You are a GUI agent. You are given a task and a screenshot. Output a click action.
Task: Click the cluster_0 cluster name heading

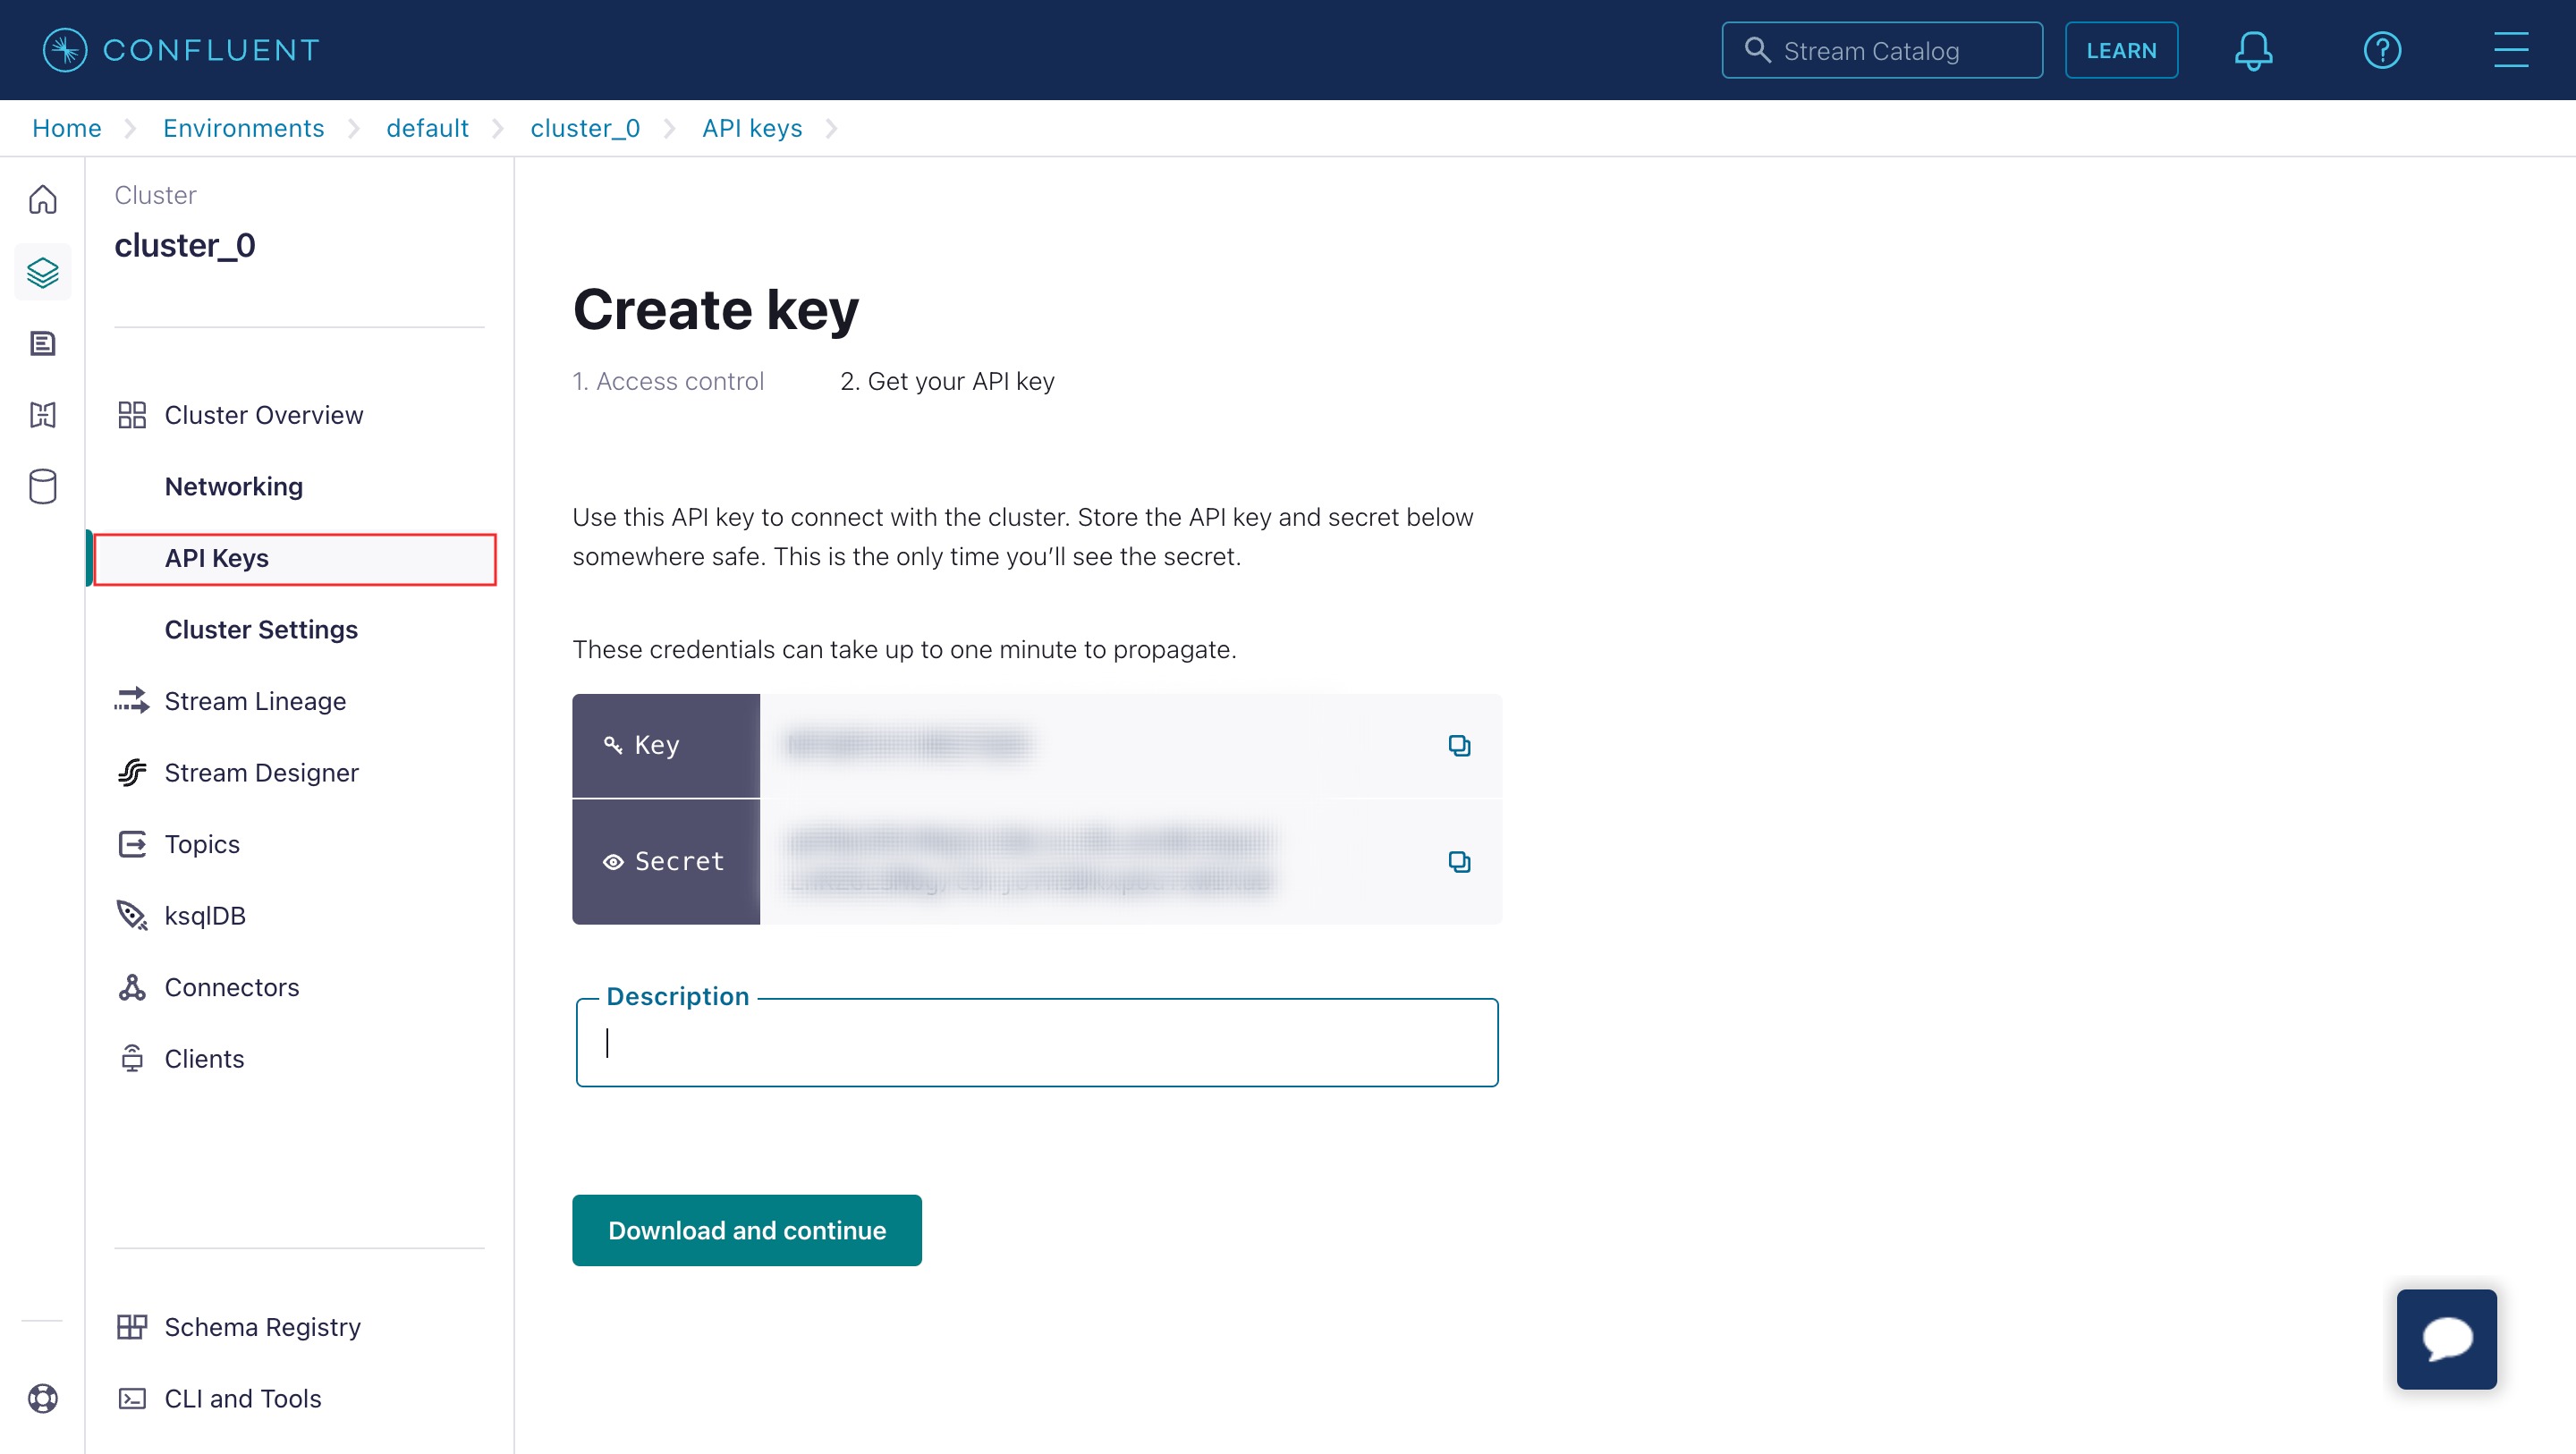coord(185,246)
